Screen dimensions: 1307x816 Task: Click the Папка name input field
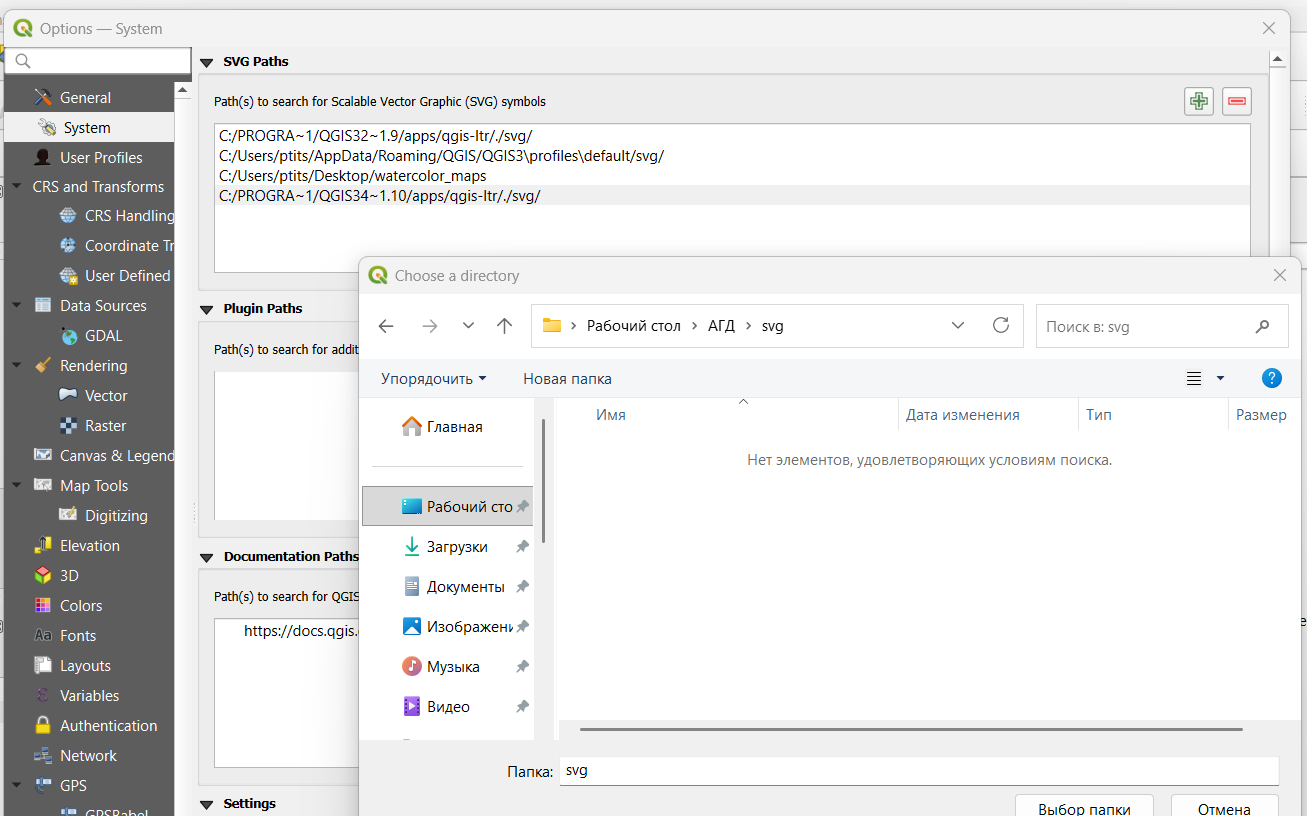pos(919,771)
